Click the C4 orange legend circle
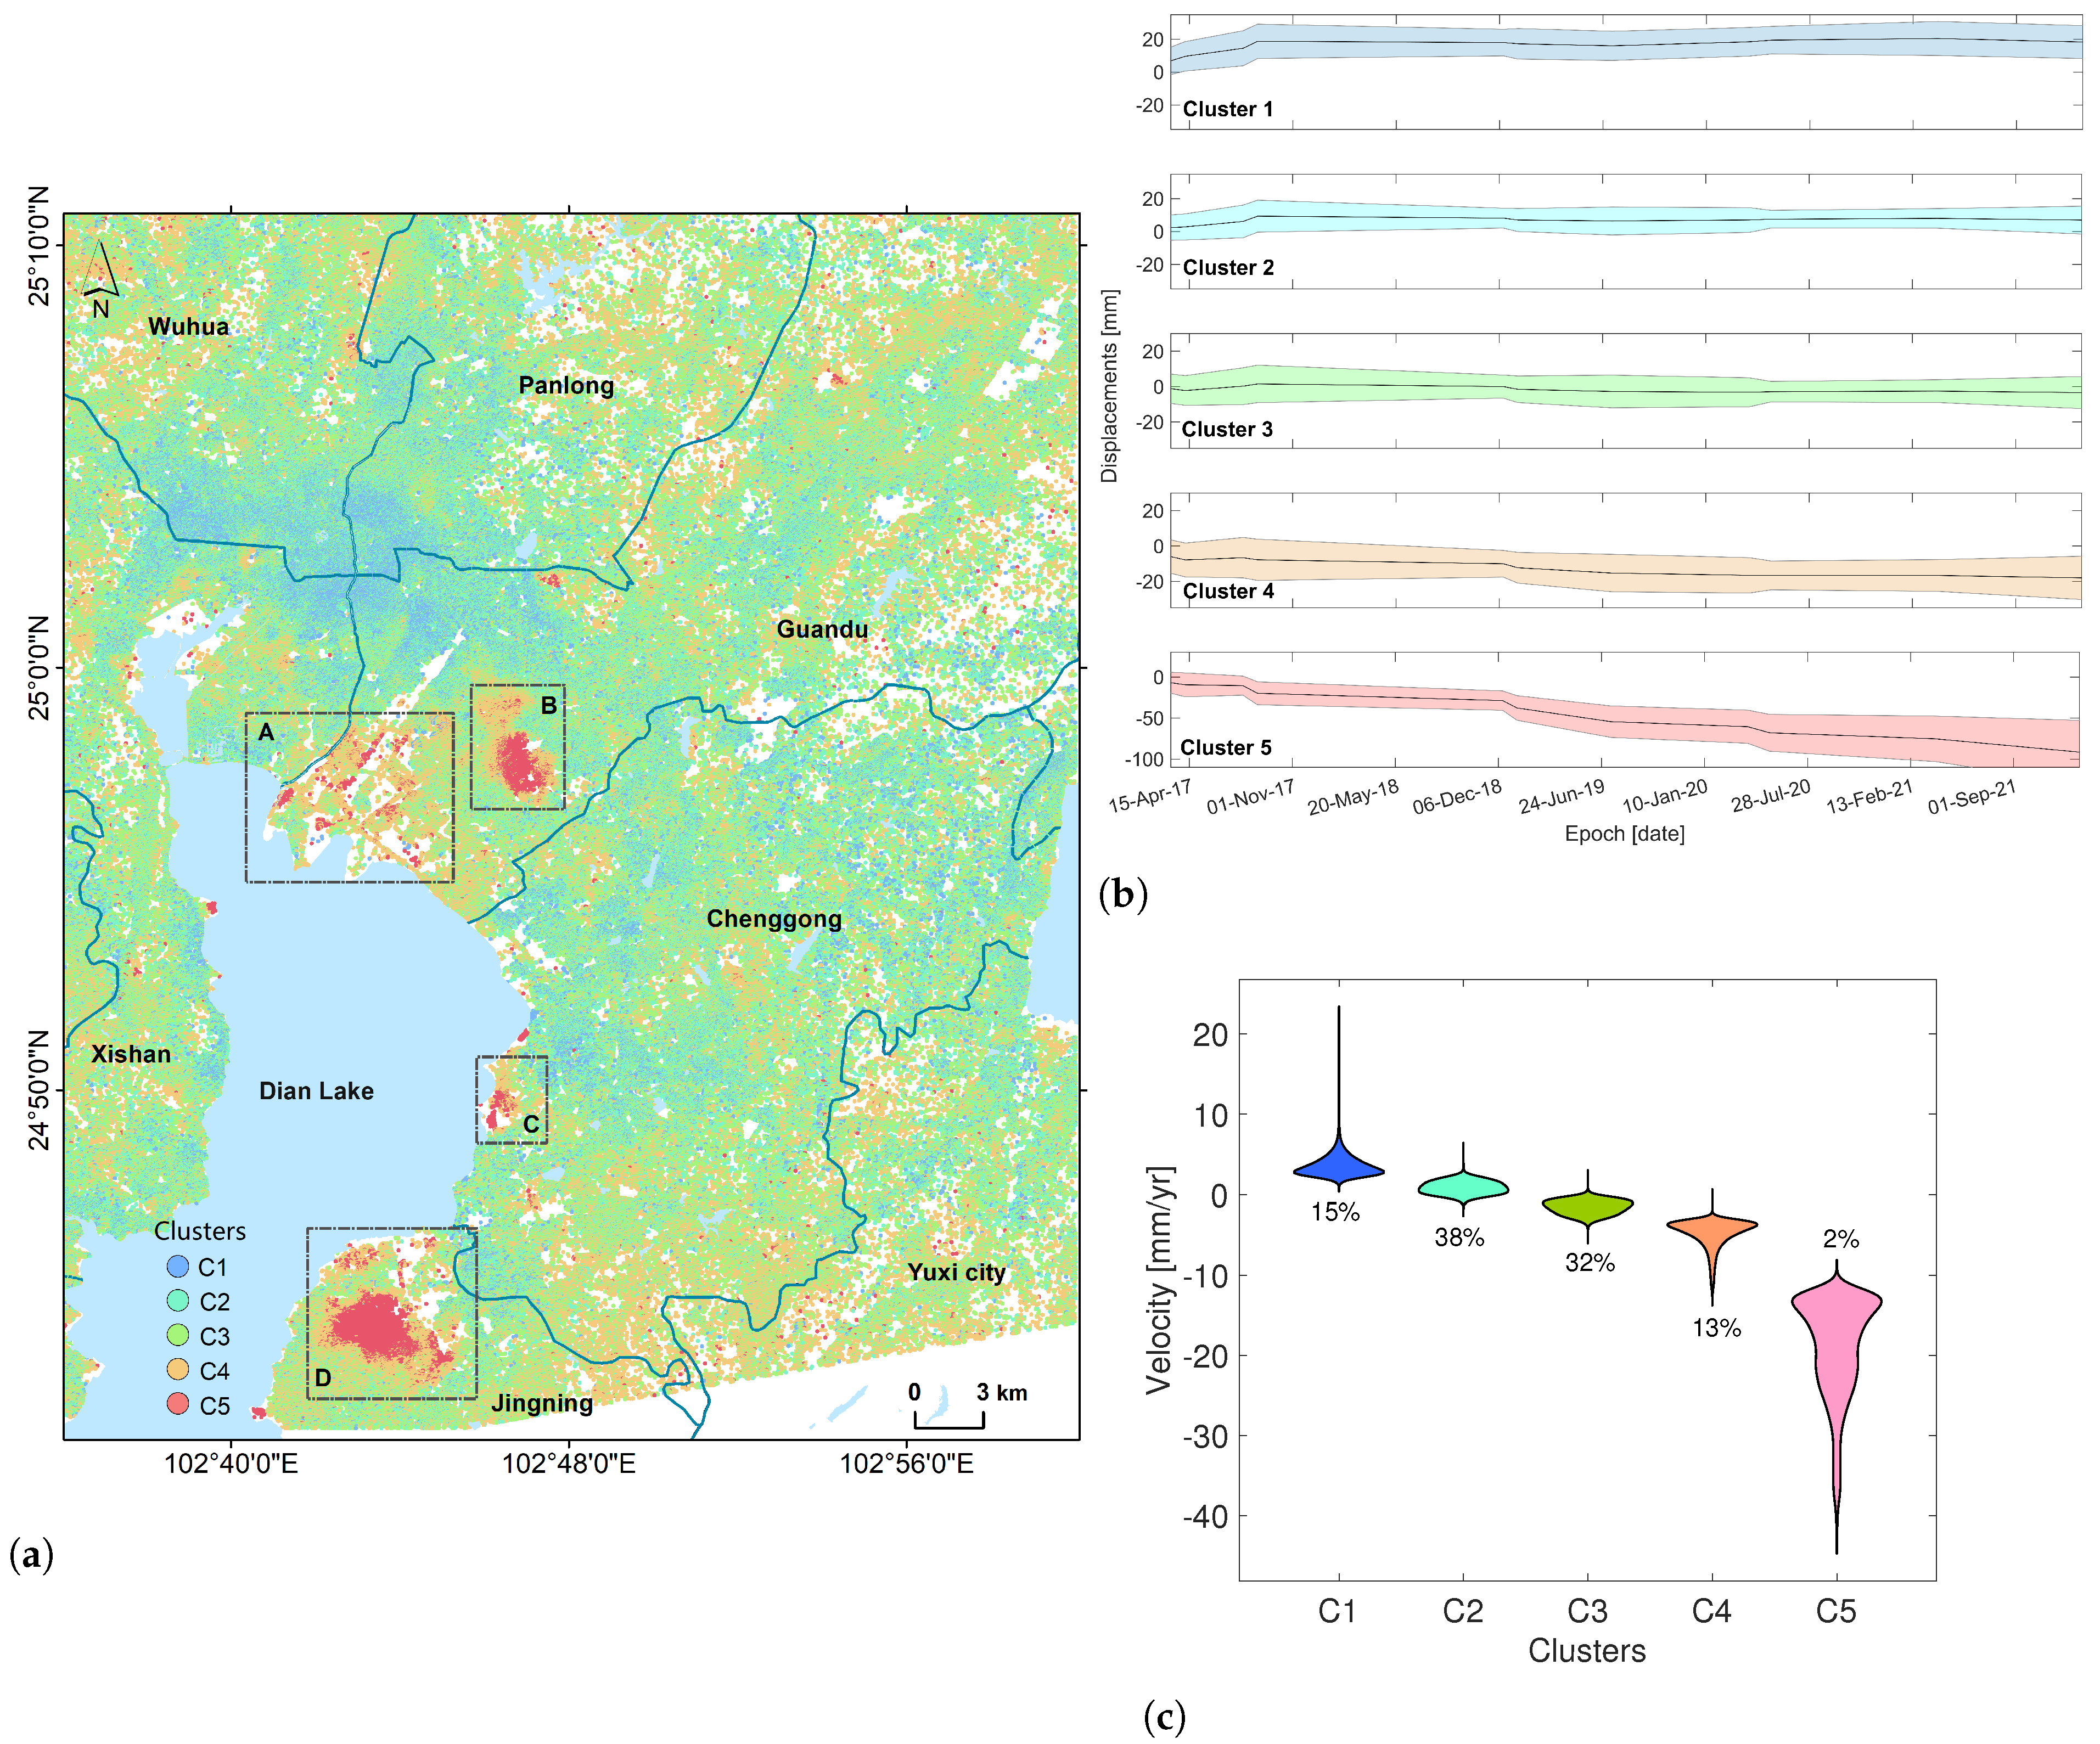This screenshot has width=2100, height=1744. pos(178,1369)
